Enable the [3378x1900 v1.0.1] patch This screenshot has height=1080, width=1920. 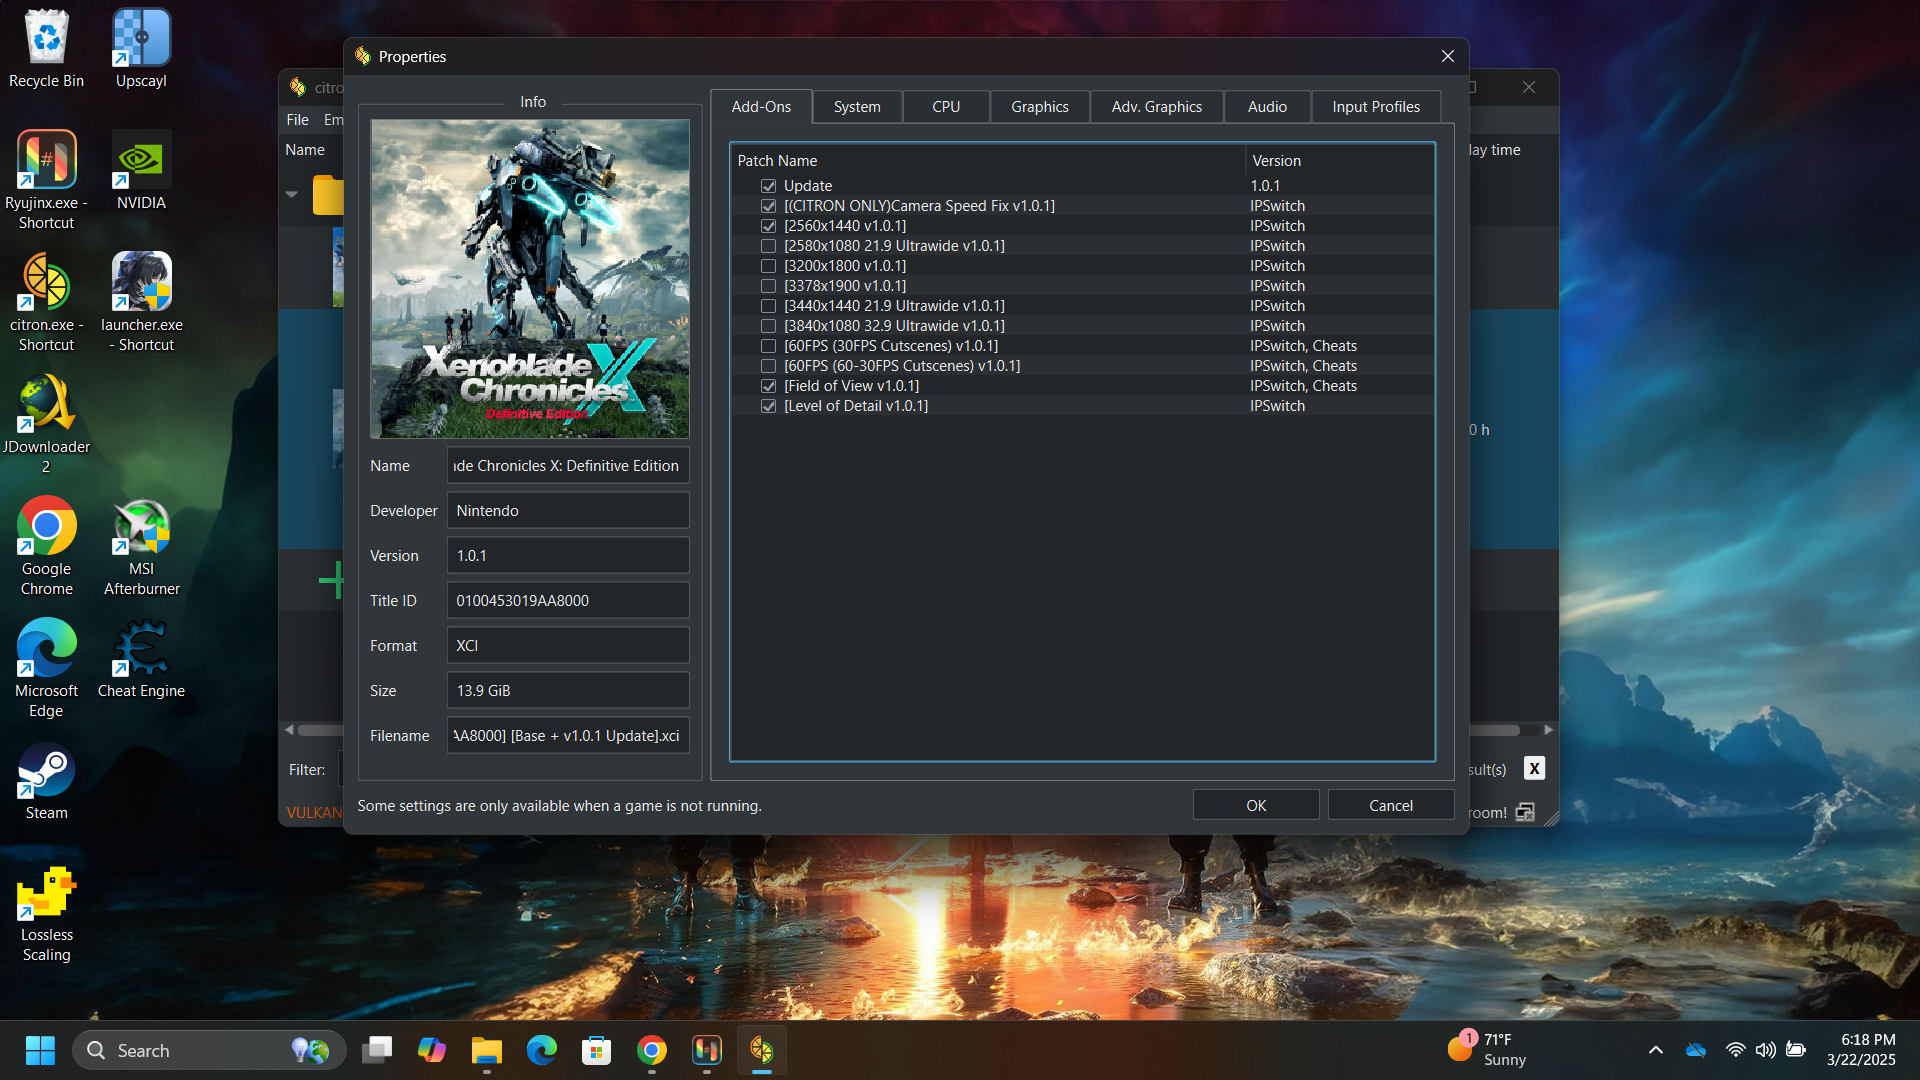tap(768, 286)
